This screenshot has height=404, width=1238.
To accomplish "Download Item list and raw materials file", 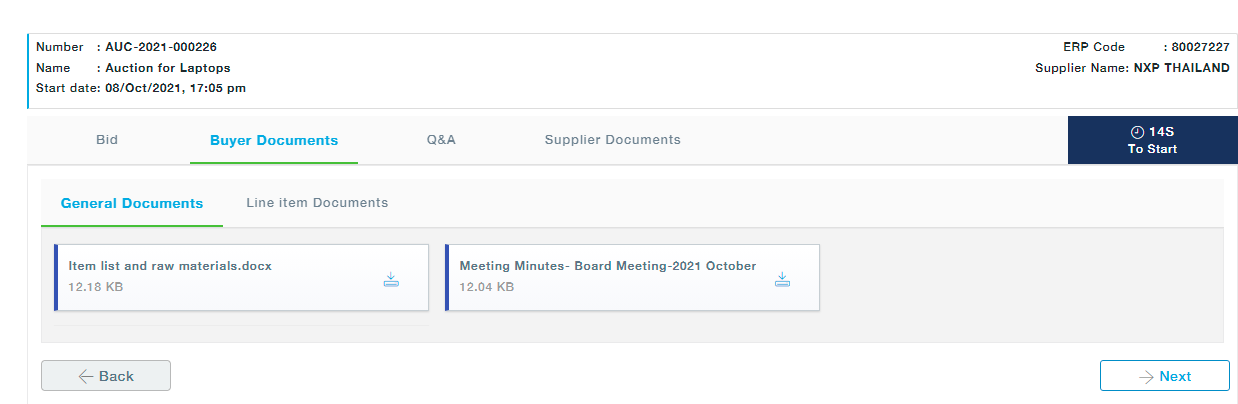I will coord(391,280).
